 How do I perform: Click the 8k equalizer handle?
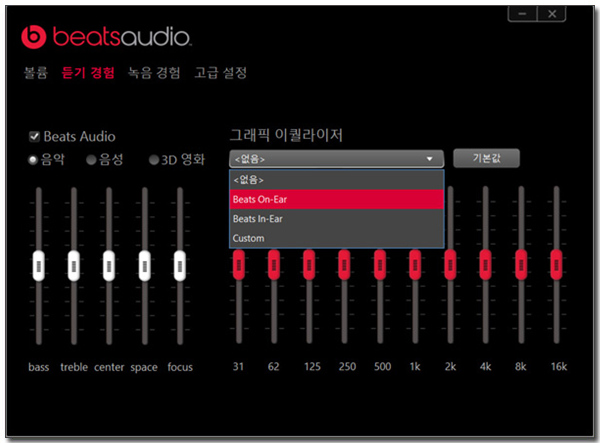521,264
